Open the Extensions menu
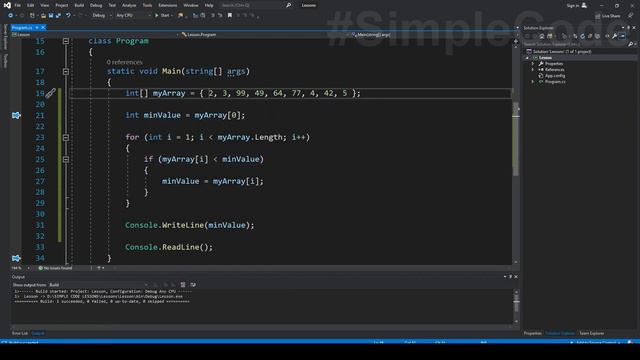 pos(167,5)
